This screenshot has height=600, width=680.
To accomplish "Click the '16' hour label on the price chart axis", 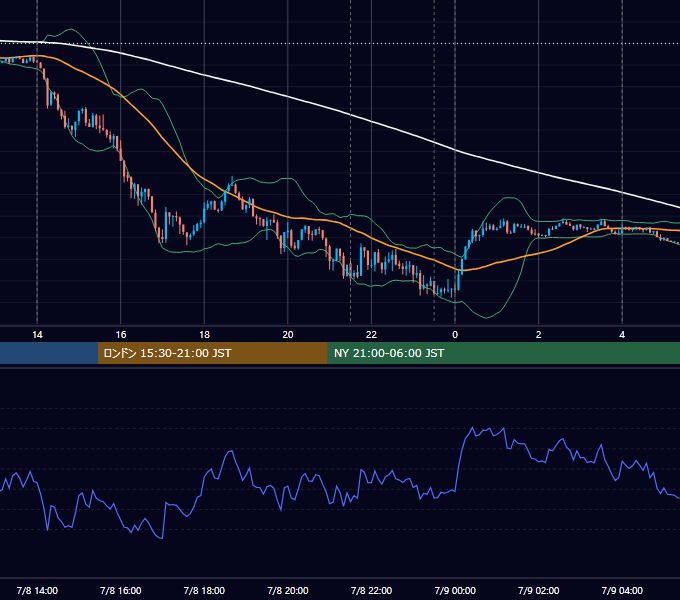I will point(121,335).
